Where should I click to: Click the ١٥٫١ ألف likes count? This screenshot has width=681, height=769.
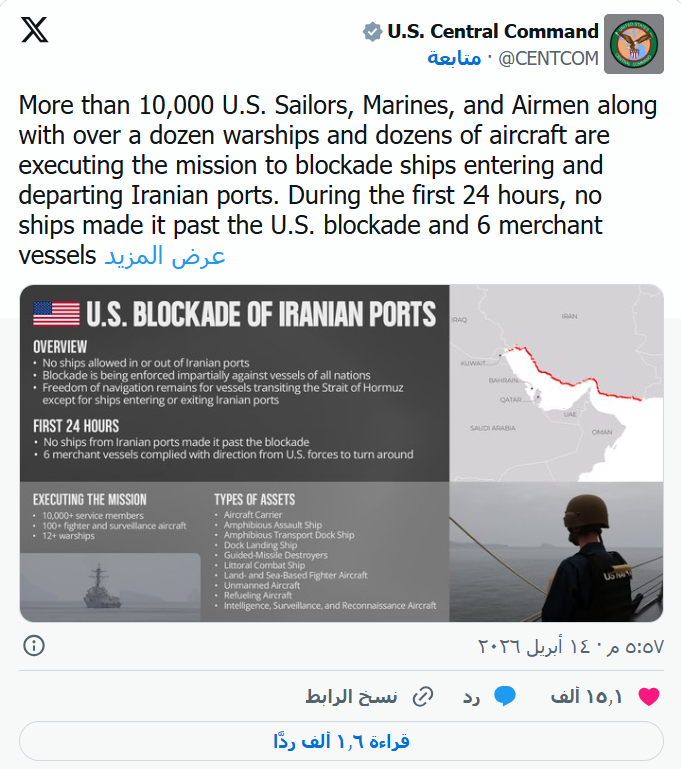587,697
